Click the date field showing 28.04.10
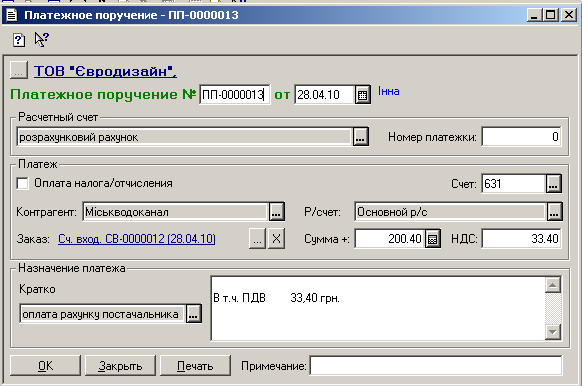Screen dimensions: 582x386 pos(324,95)
